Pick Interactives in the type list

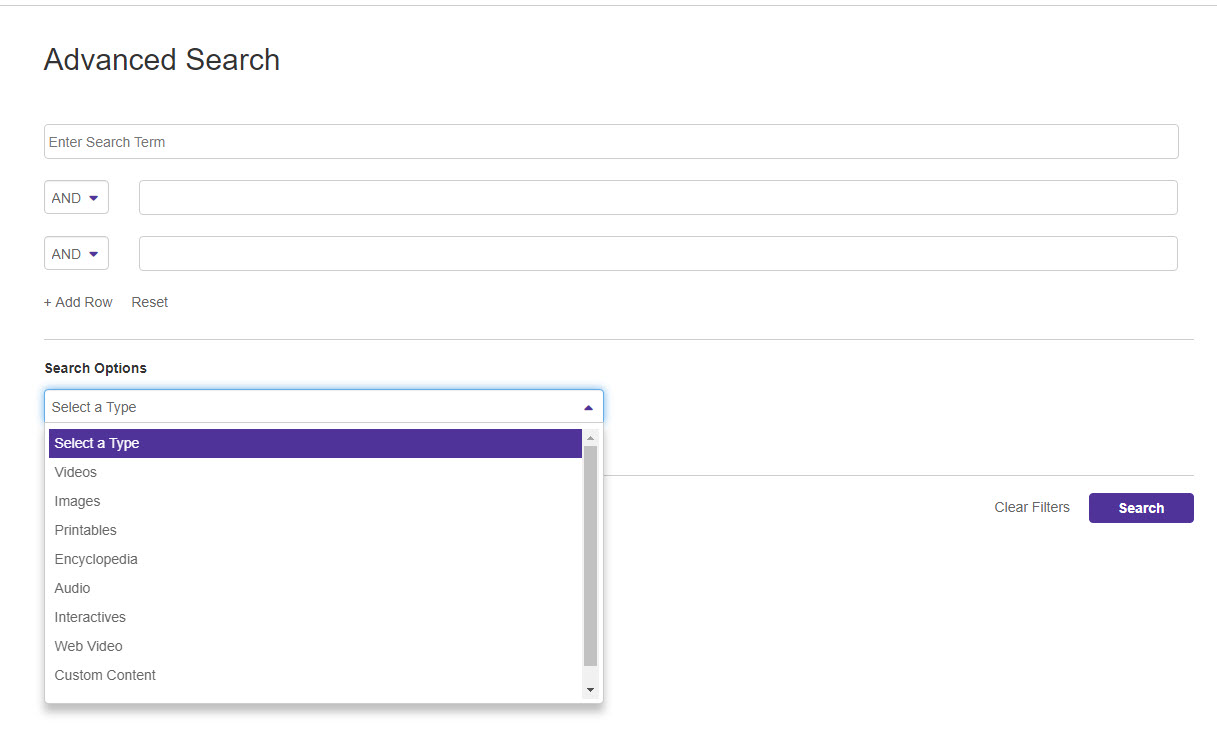click(90, 617)
